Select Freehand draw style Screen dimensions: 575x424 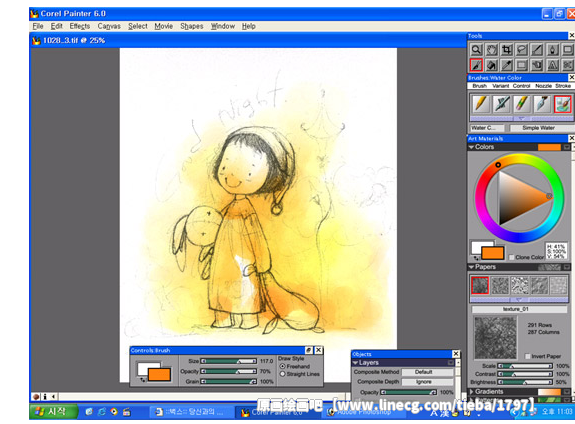283,366
